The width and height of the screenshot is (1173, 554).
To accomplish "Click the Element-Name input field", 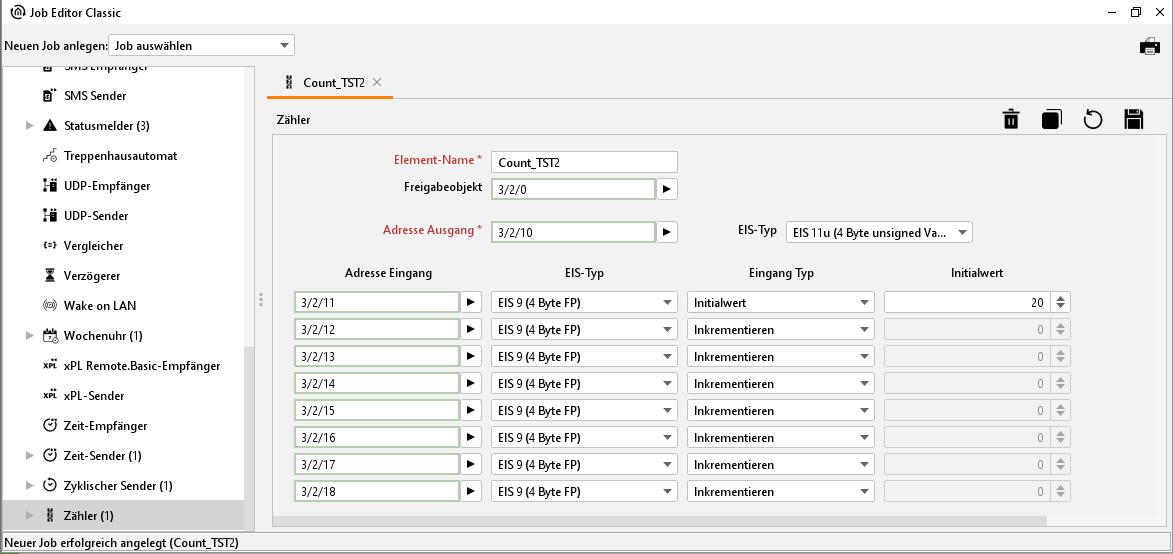I will pos(585,162).
